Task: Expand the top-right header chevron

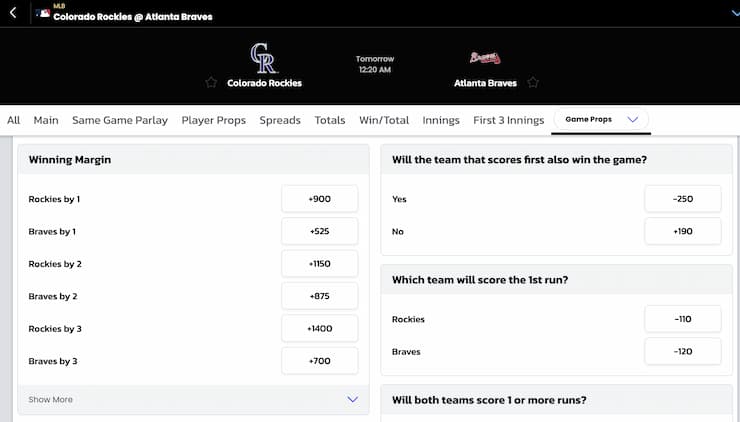Action: pos(734,13)
